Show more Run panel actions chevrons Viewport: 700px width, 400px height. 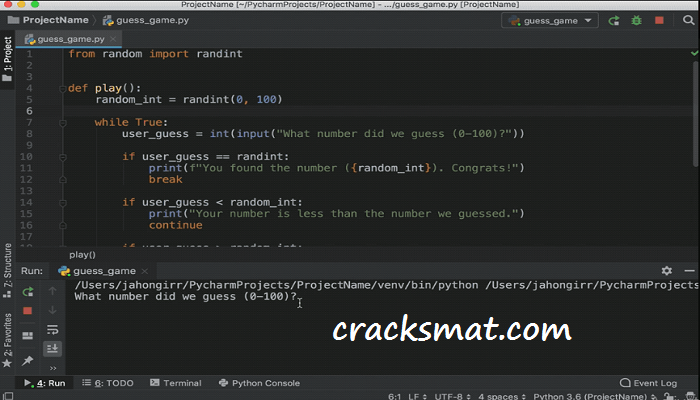point(53,368)
